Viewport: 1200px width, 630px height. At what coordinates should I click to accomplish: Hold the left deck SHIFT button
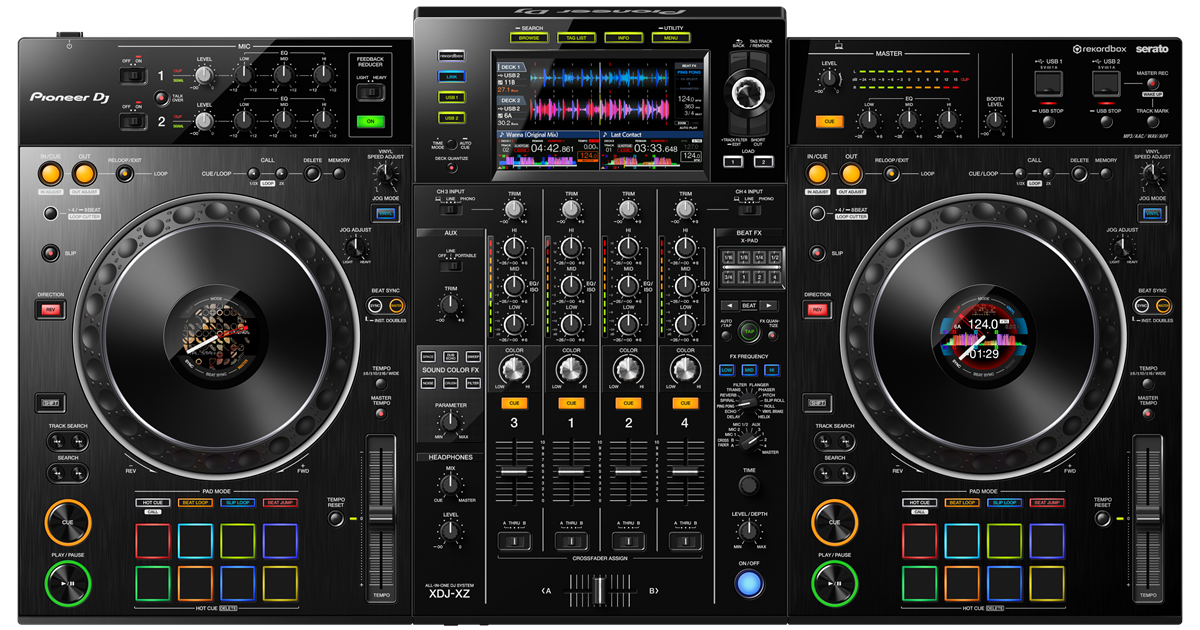[x=50, y=403]
